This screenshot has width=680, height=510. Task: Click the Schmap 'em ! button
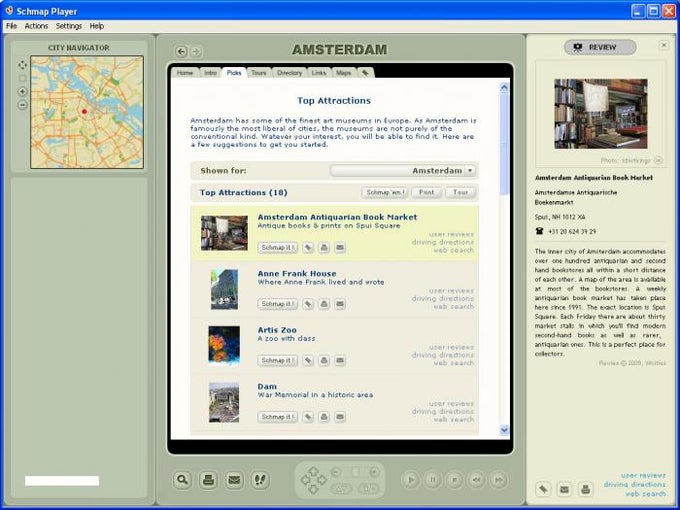pyautogui.click(x=385, y=192)
